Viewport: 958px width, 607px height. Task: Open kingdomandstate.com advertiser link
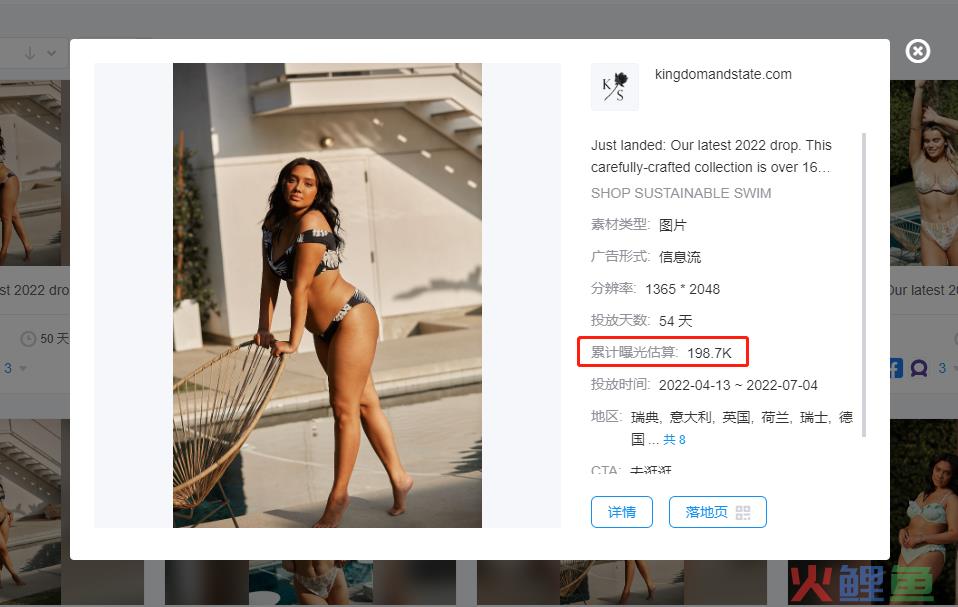point(723,75)
